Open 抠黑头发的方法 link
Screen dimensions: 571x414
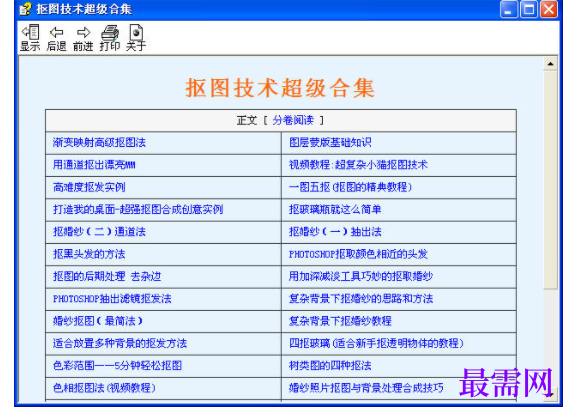(89, 254)
